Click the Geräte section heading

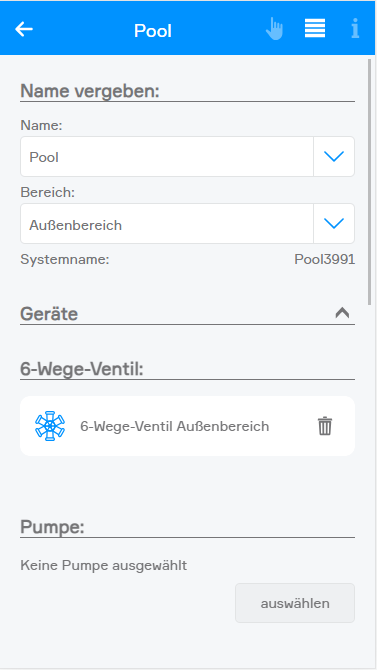[x=49, y=314]
